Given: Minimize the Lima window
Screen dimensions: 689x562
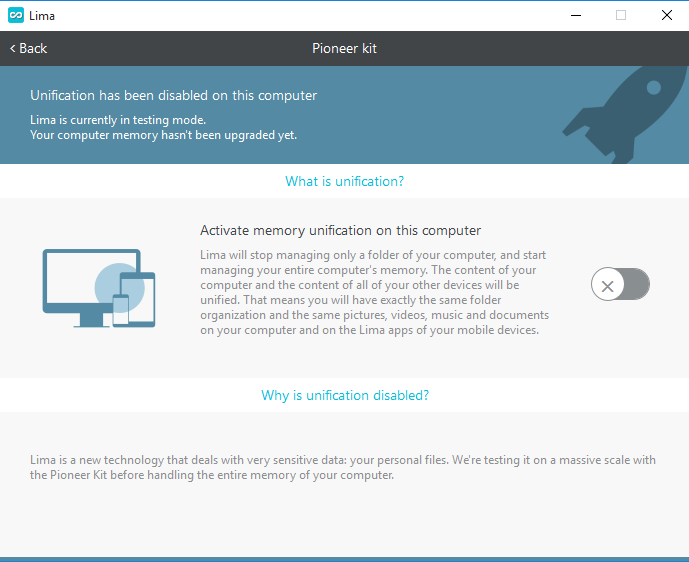Looking at the screenshot, I should click(x=576, y=15).
